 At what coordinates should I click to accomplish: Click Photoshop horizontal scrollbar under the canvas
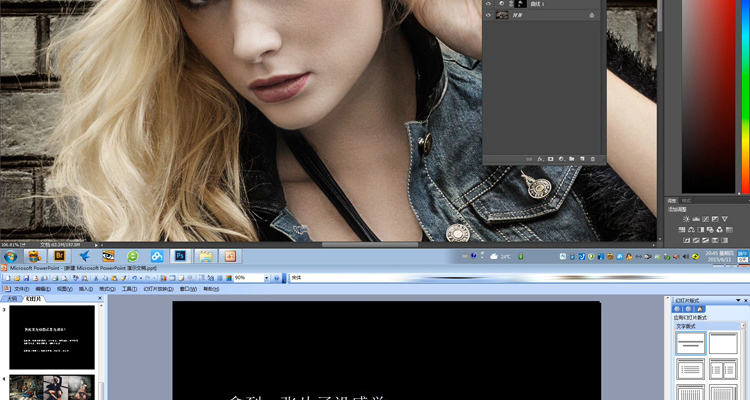tap(370, 244)
